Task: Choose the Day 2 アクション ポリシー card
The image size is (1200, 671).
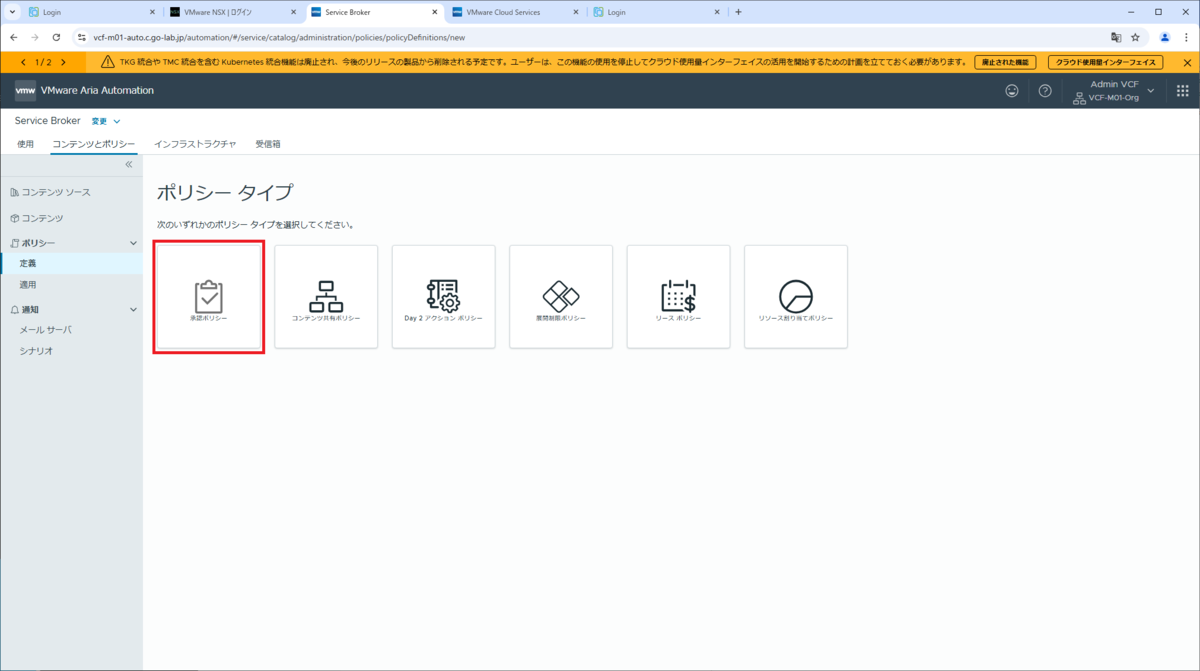Action: [443, 297]
